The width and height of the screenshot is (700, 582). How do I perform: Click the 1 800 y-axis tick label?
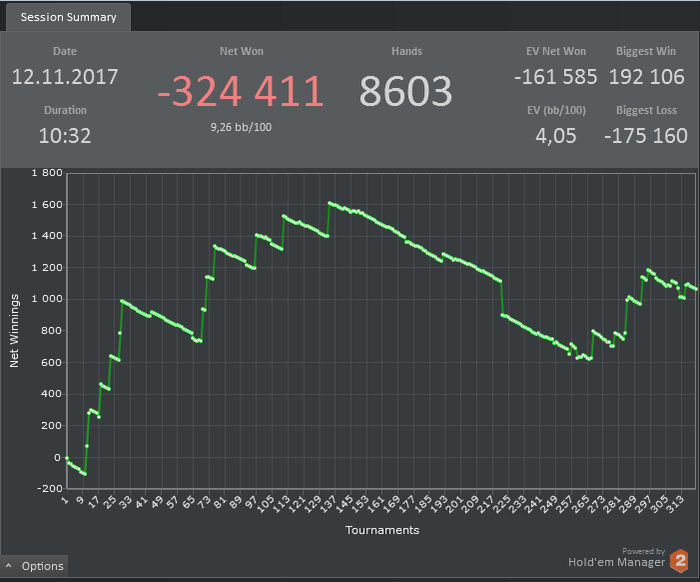47,173
